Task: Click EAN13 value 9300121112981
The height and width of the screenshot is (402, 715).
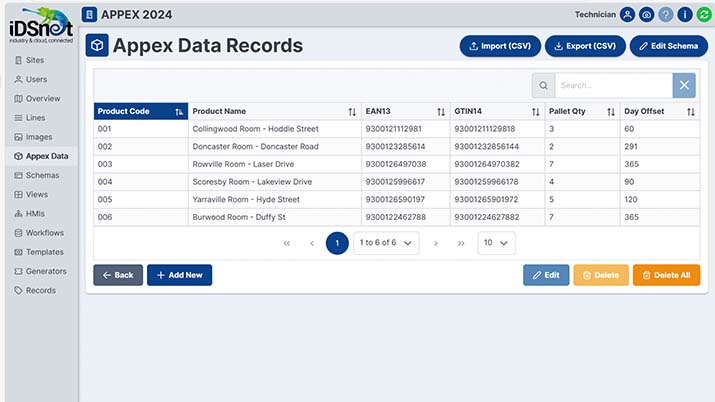Action: (393, 129)
